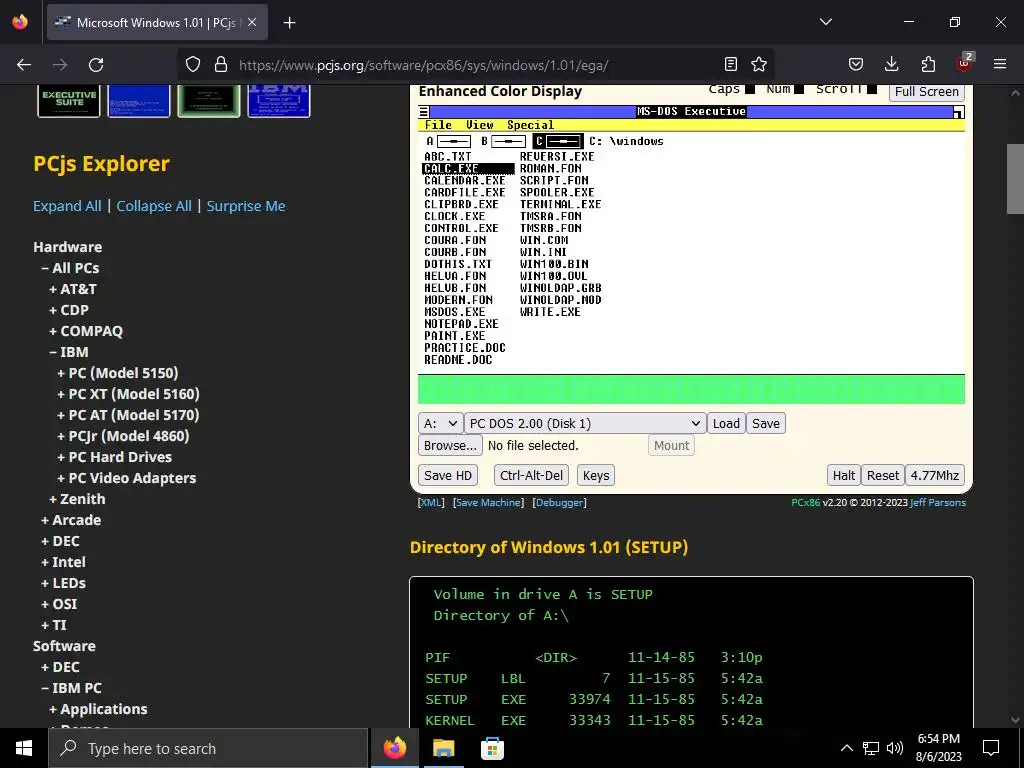Click the MS-DOS Executive zoom box icon

[958, 112]
